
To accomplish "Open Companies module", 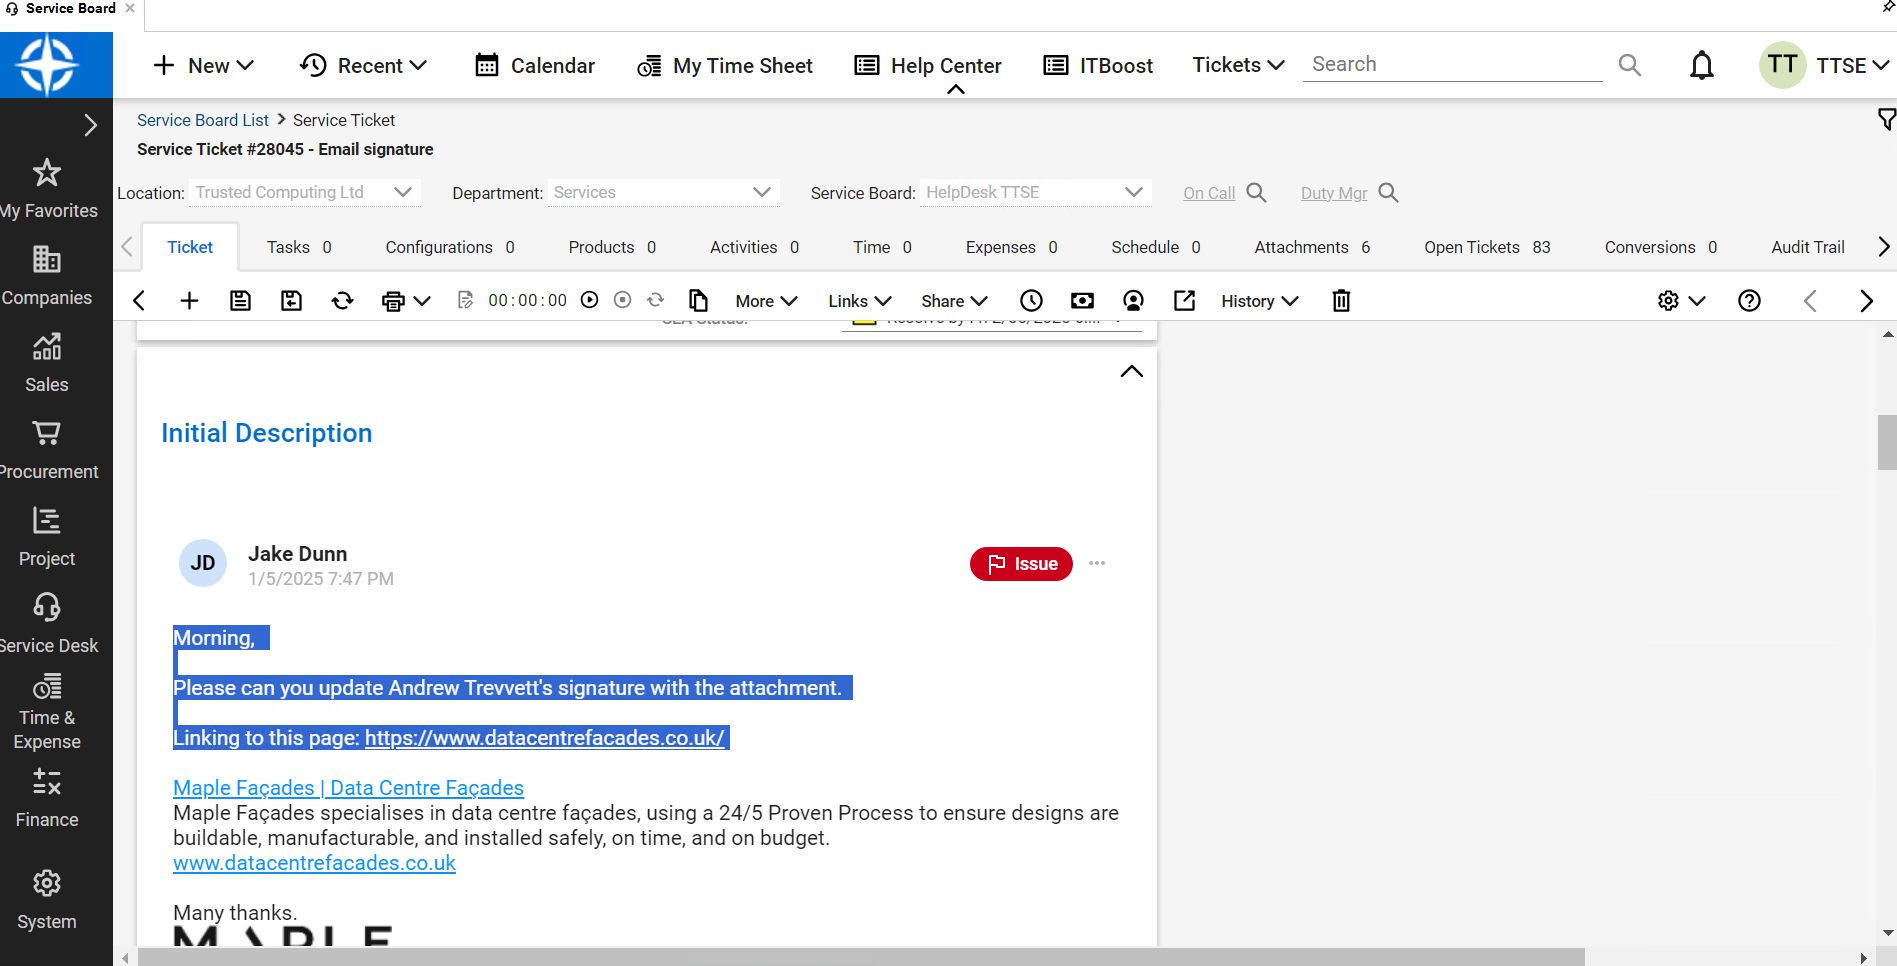I will [47, 275].
